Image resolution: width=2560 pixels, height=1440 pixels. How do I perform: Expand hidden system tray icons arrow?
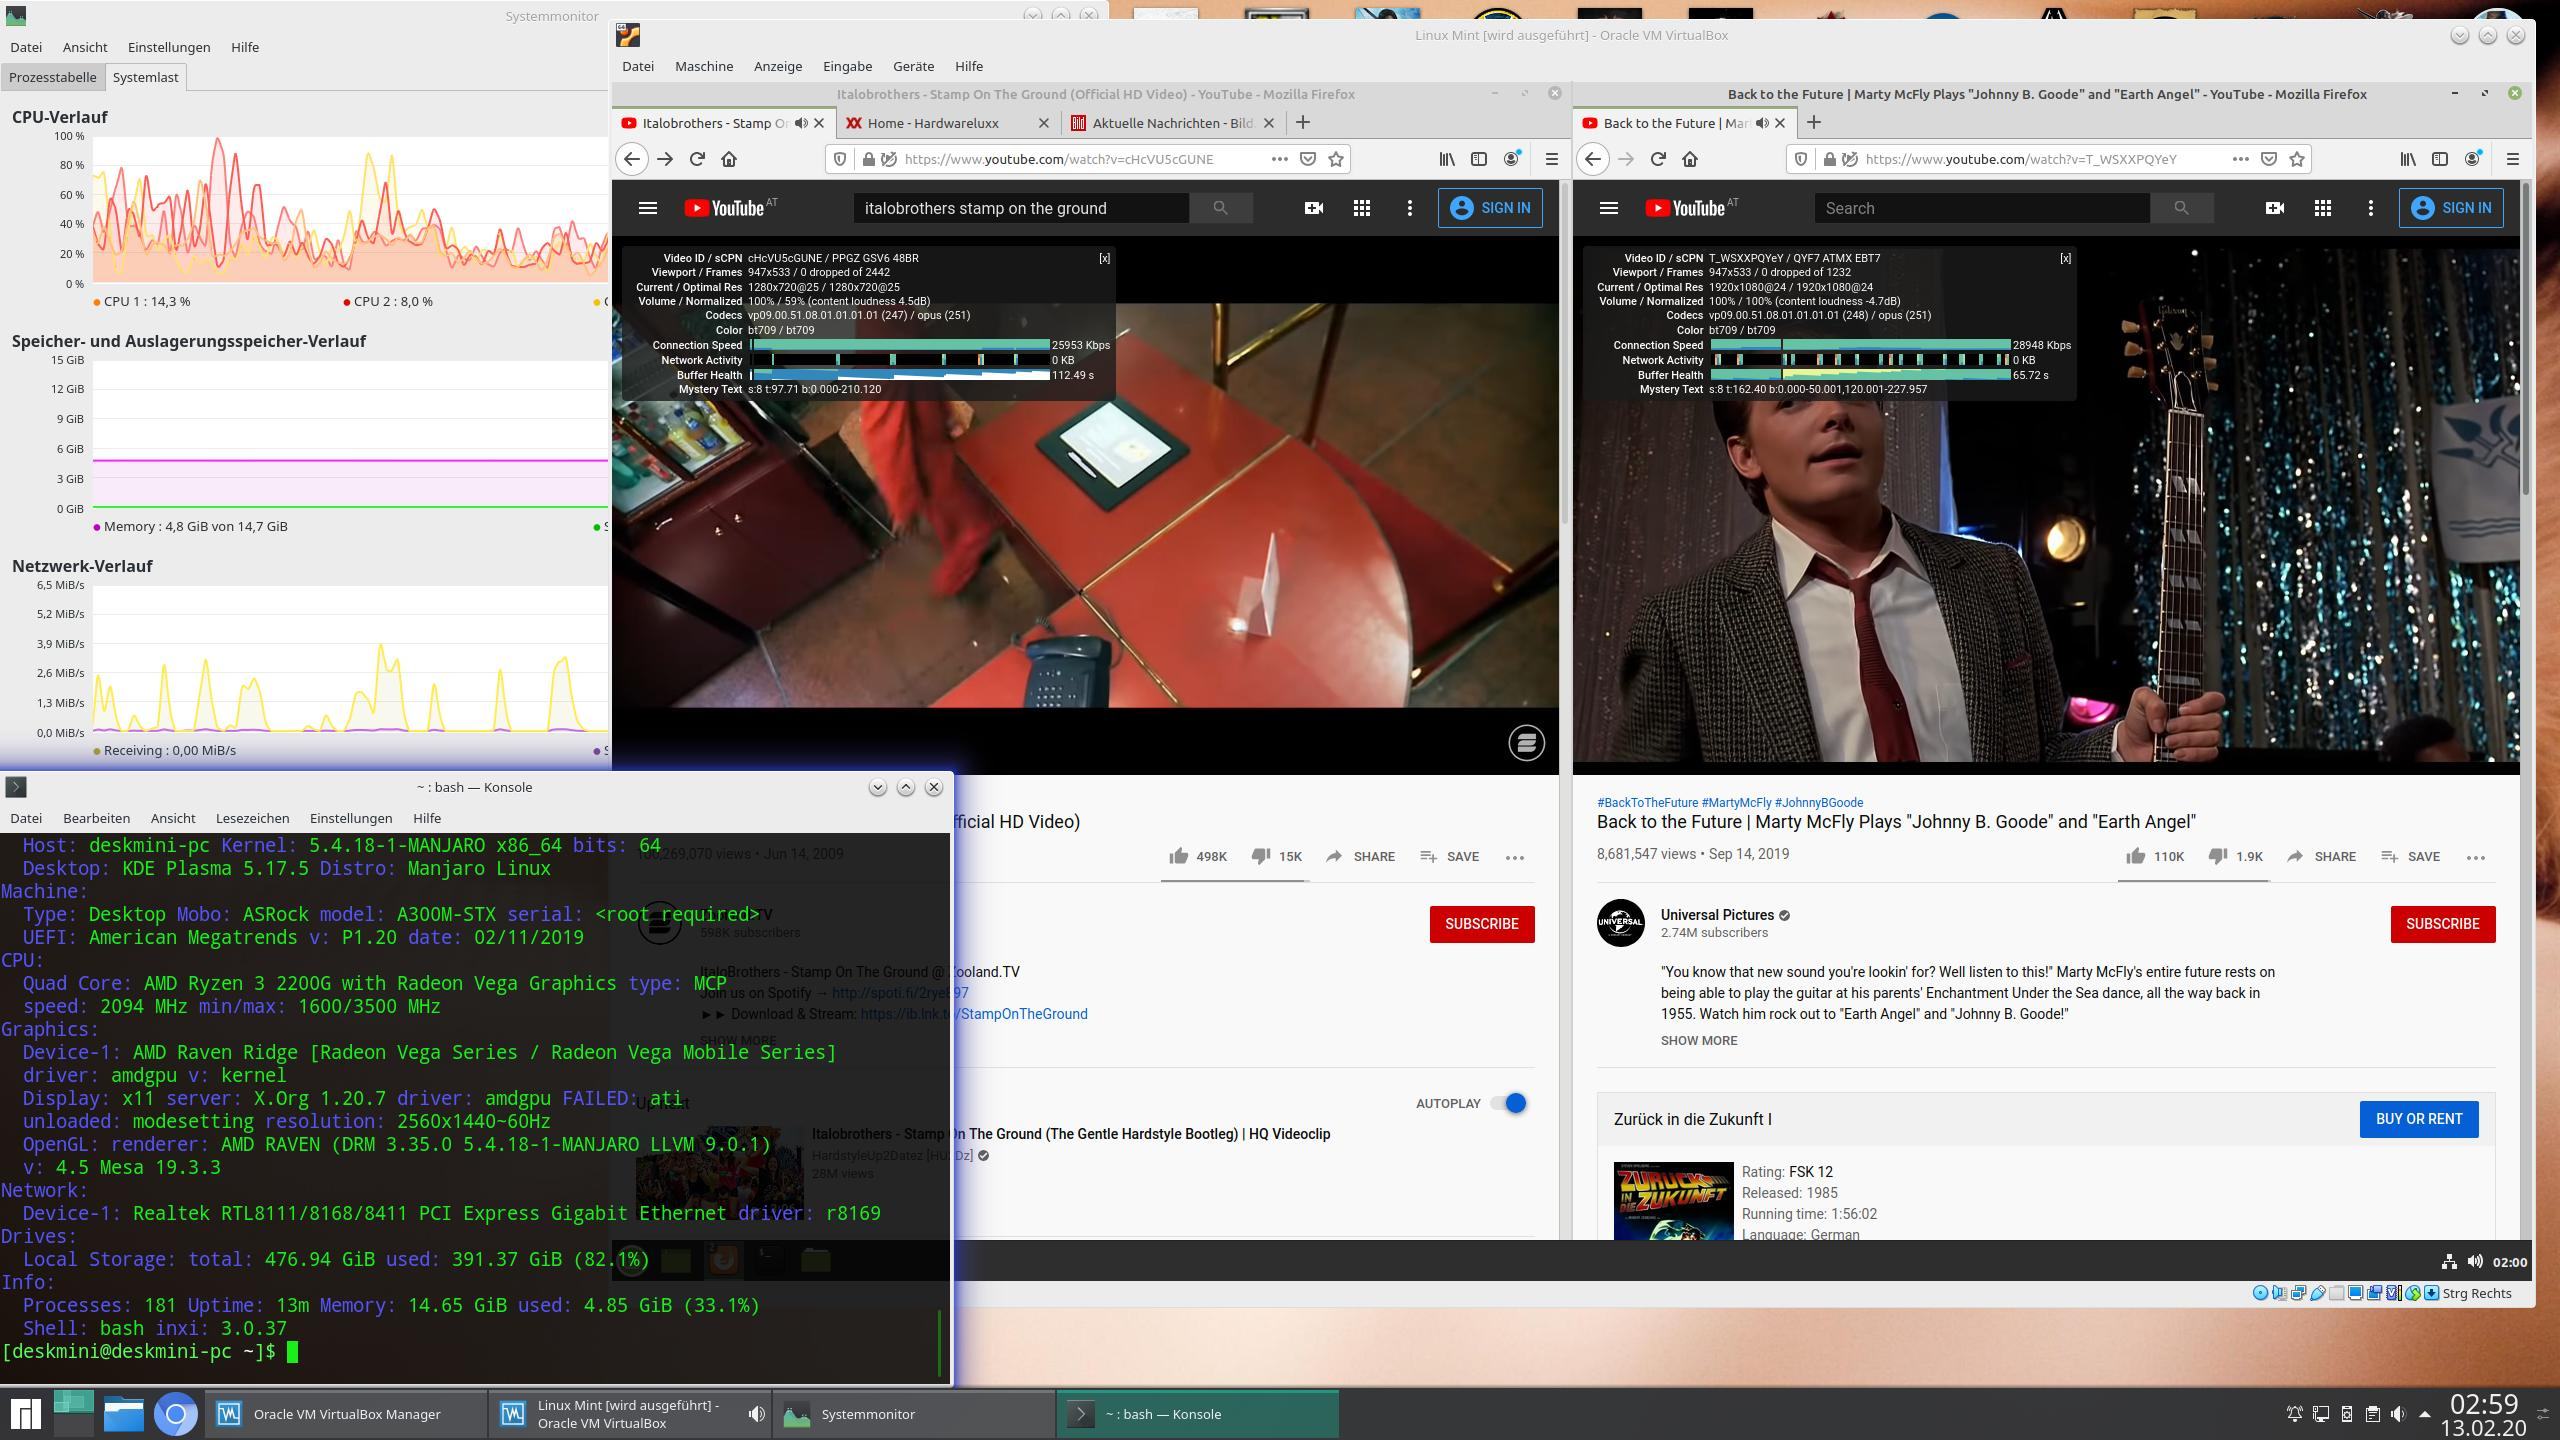pyautogui.click(x=2424, y=1414)
